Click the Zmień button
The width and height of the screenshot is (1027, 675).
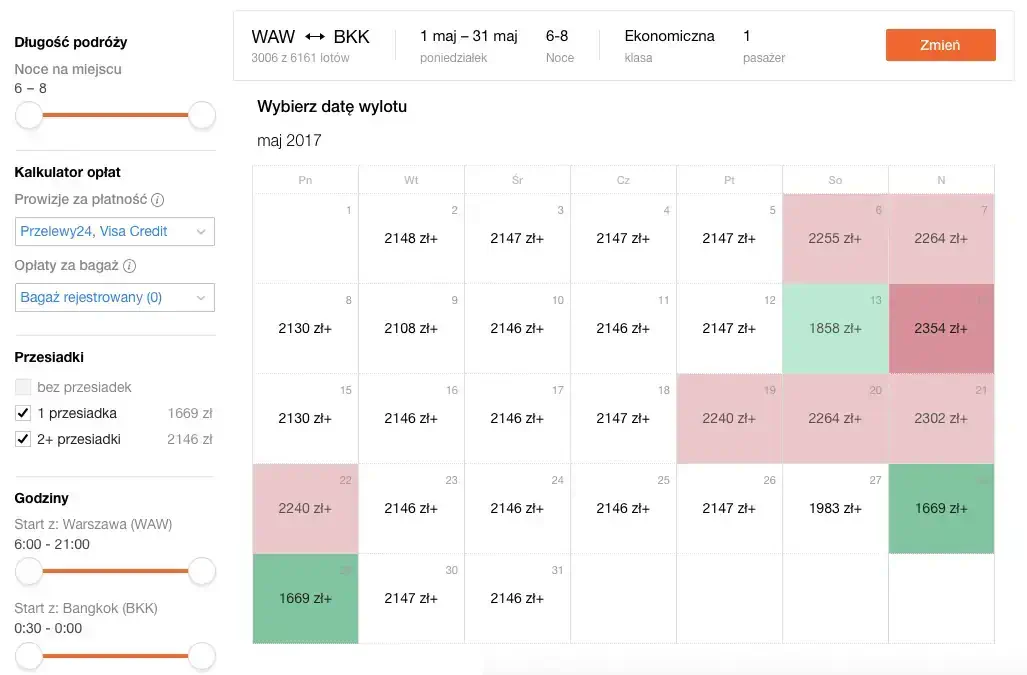pyautogui.click(x=941, y=45)
